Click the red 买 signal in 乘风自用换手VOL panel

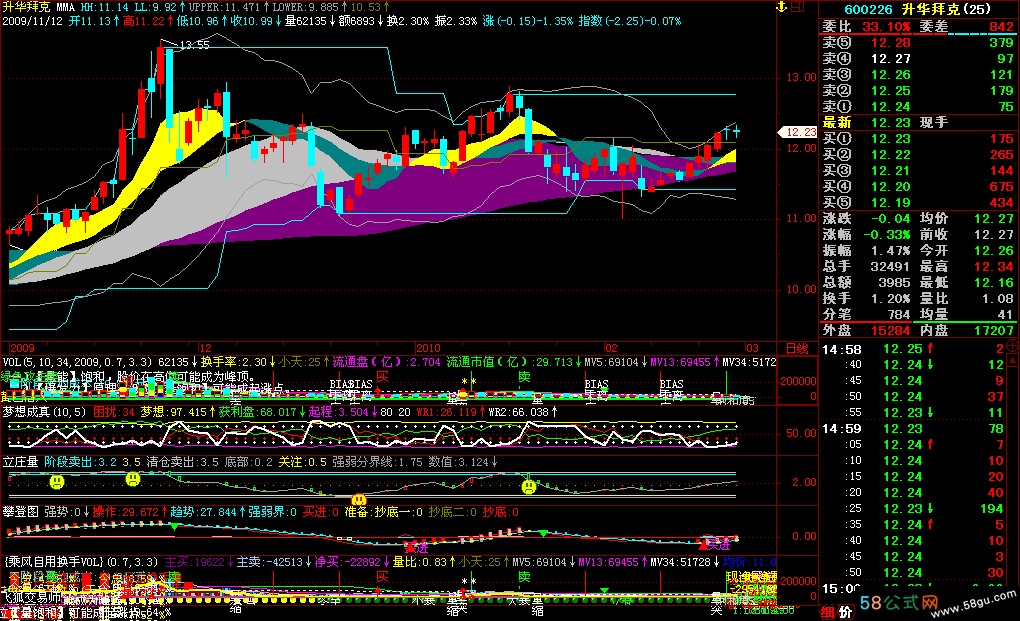(382, 576)
